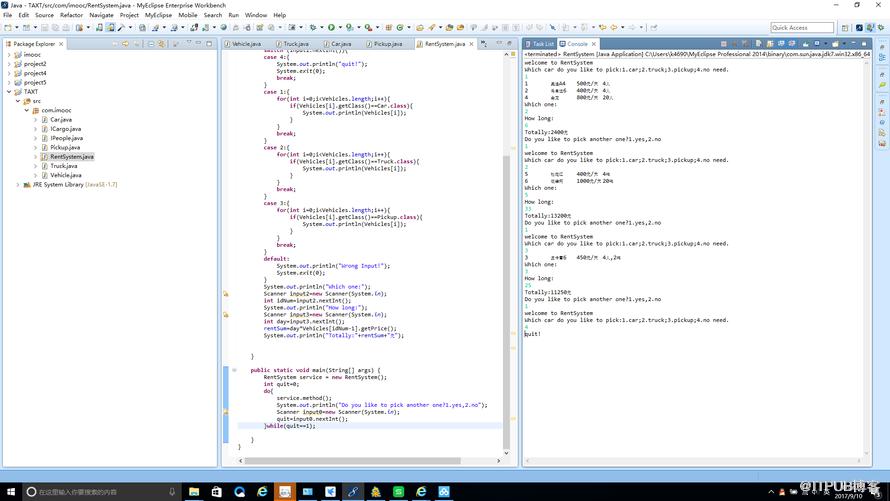Switch to the Java perspective icon
890x501 pixels.
coord(870,27)
